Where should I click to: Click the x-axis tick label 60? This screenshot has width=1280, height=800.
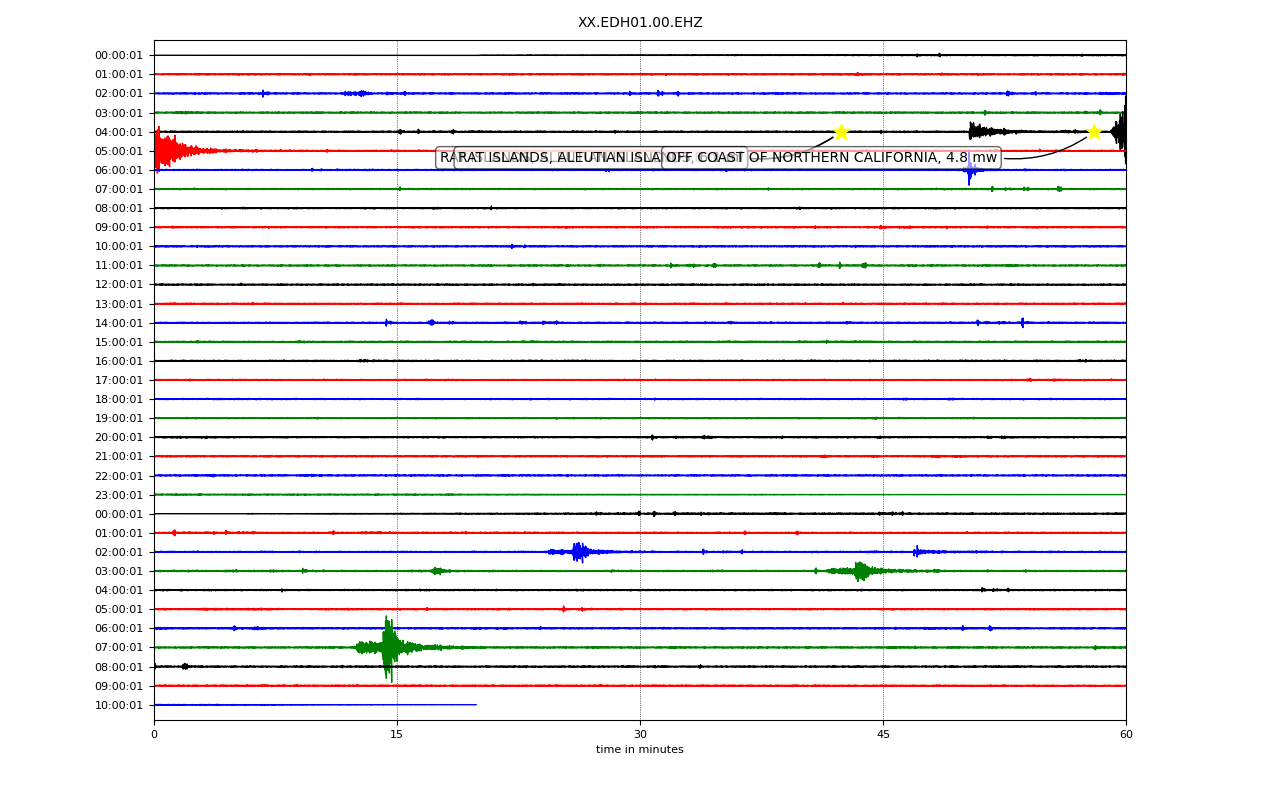1126,735
